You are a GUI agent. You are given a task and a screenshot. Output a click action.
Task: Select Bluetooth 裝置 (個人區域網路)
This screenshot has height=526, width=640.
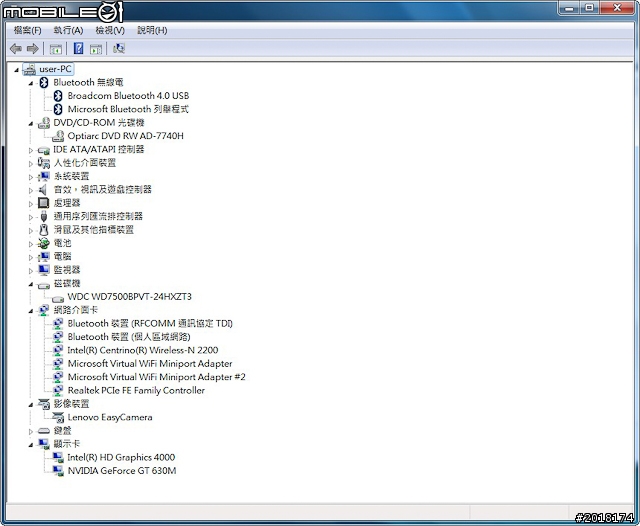click(x=129, y=337)
